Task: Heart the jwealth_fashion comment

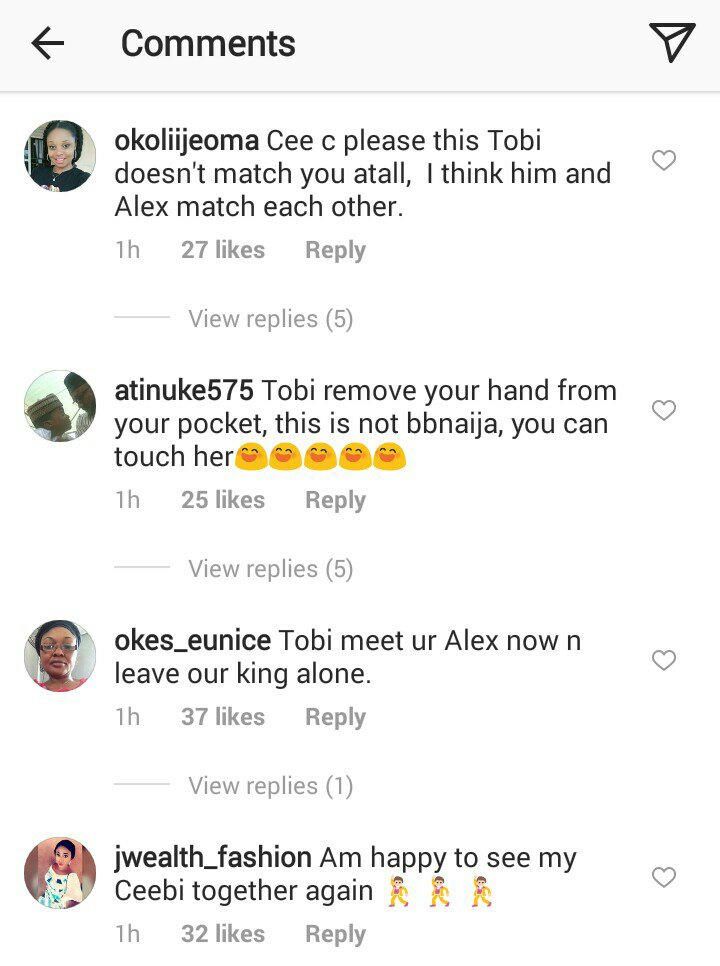Action: pos(664,877)
